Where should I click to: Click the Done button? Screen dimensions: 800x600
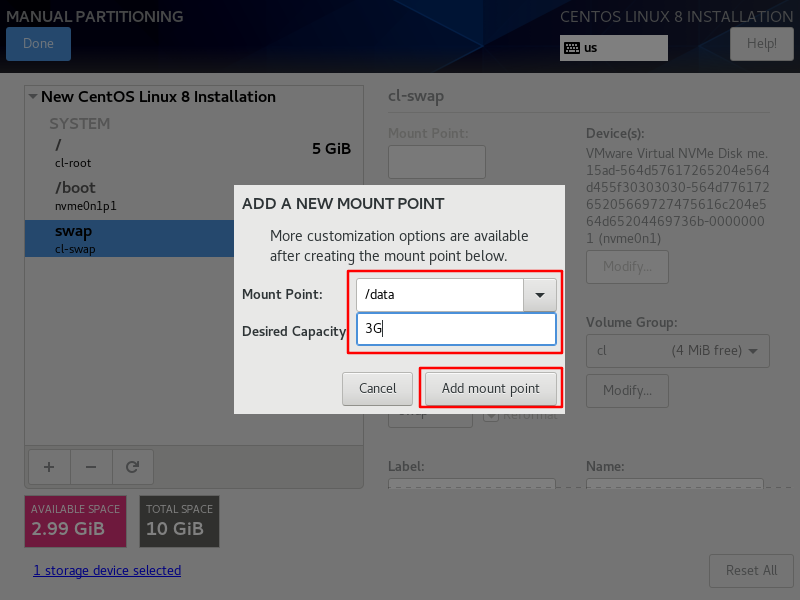(x=38, y=43)
